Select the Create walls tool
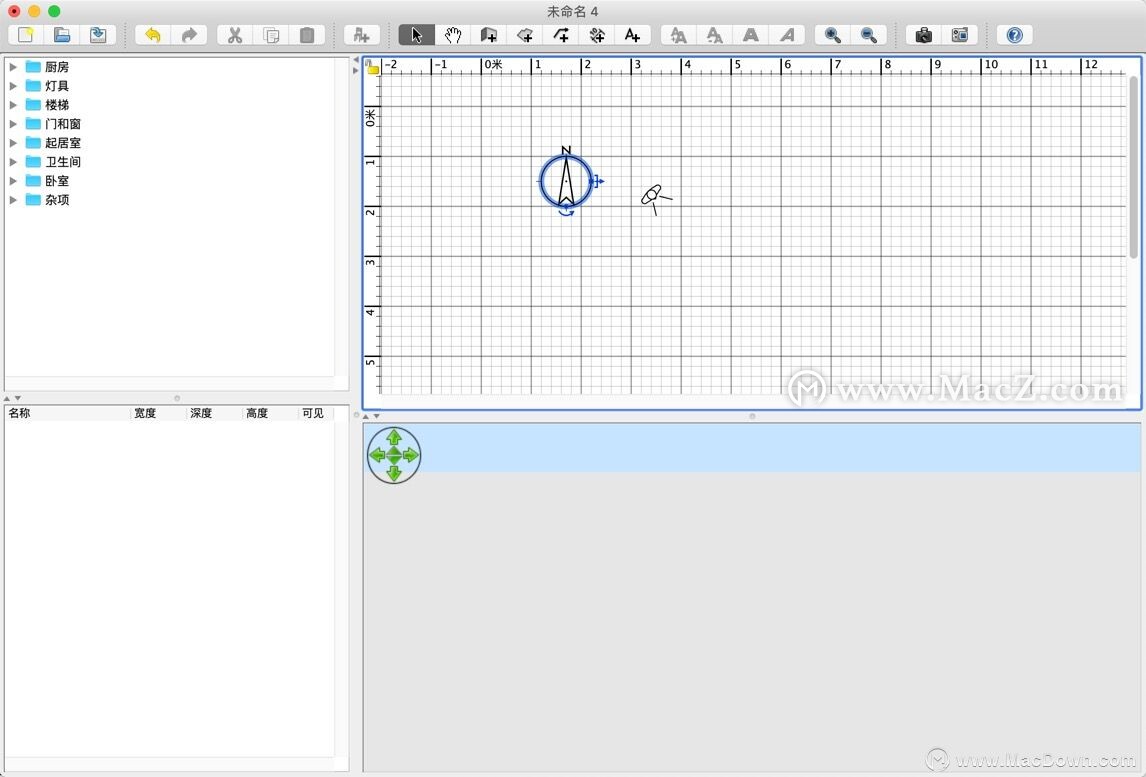 [489, 35]
